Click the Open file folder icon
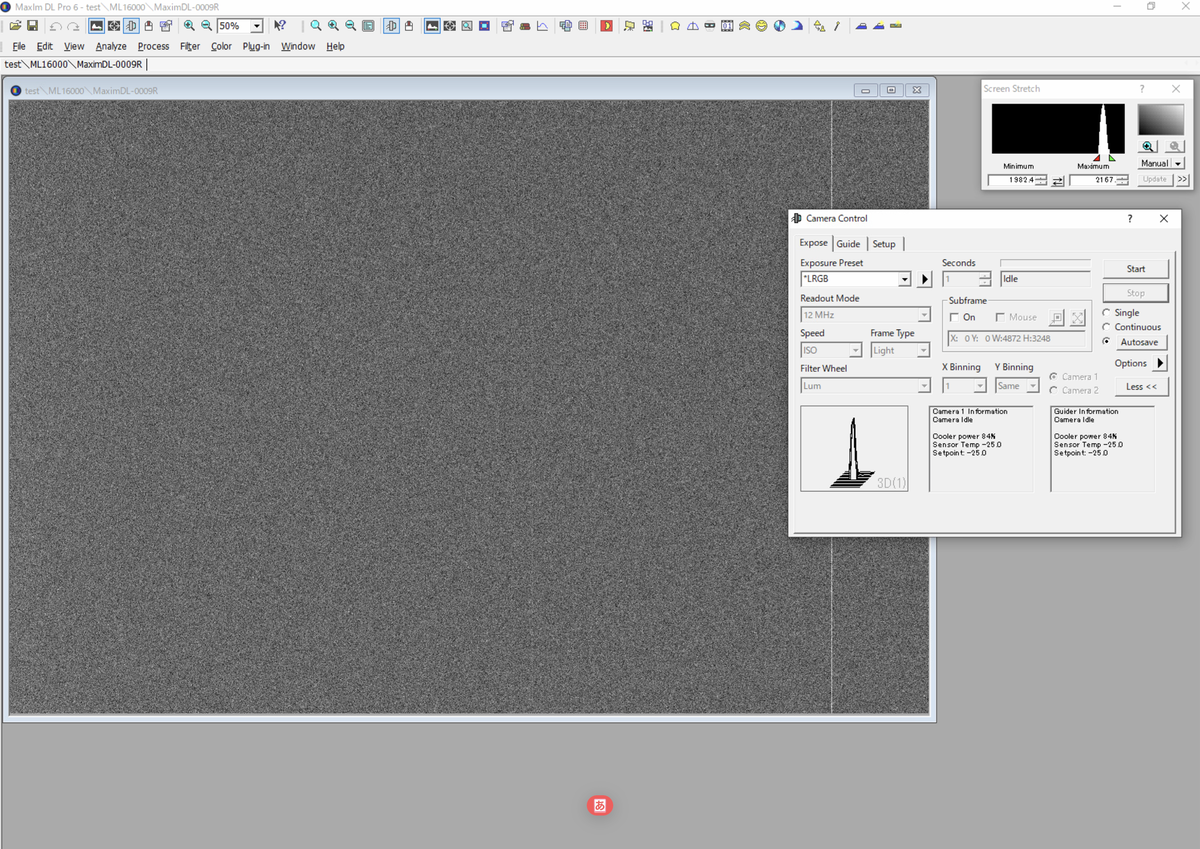Viewport: 1200px width, 849px height. 16,26
